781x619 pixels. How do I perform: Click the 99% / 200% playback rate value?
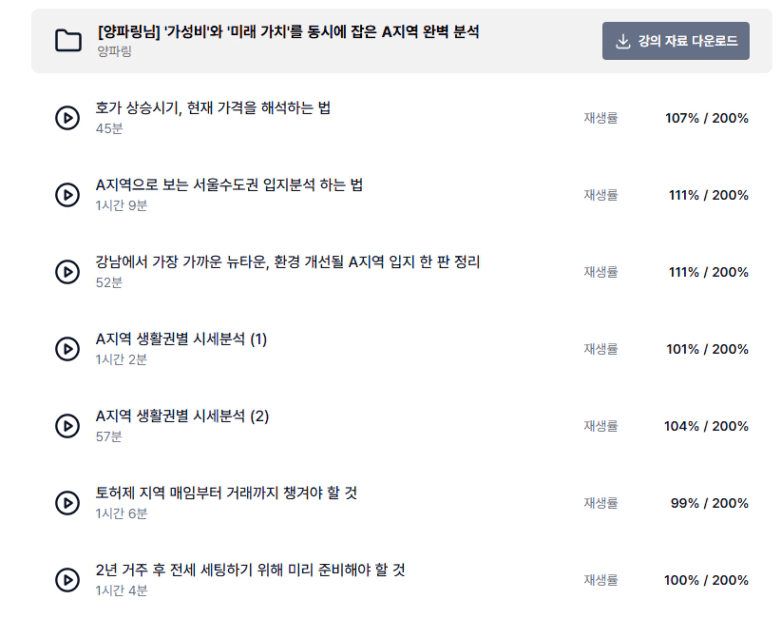pyautogui.click(x=709, y=503)
